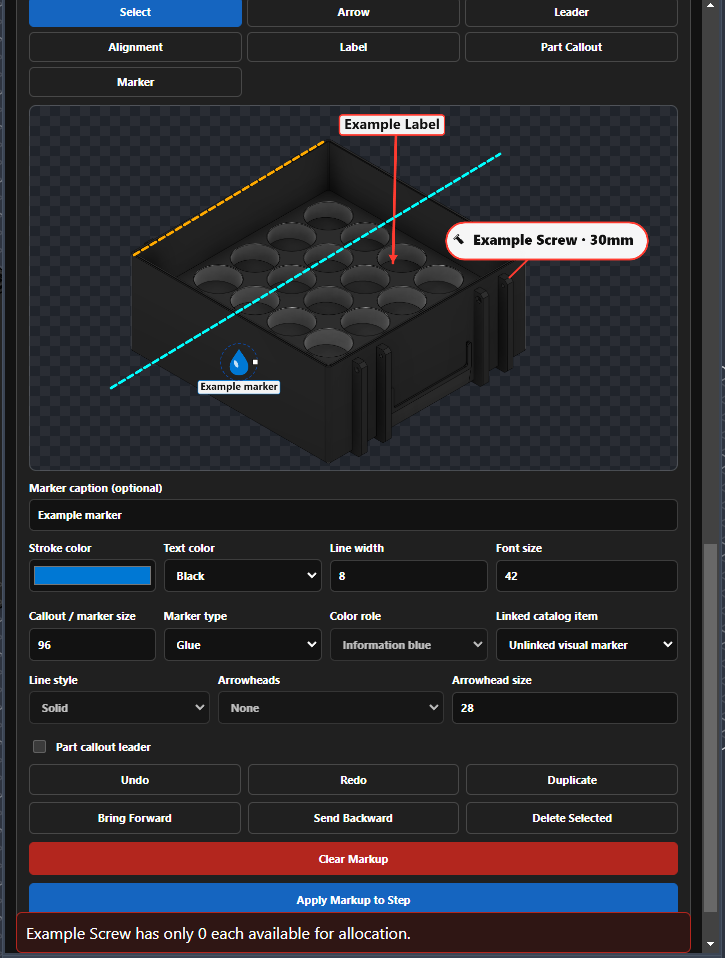Select the red arrow below Example Label

395,199
